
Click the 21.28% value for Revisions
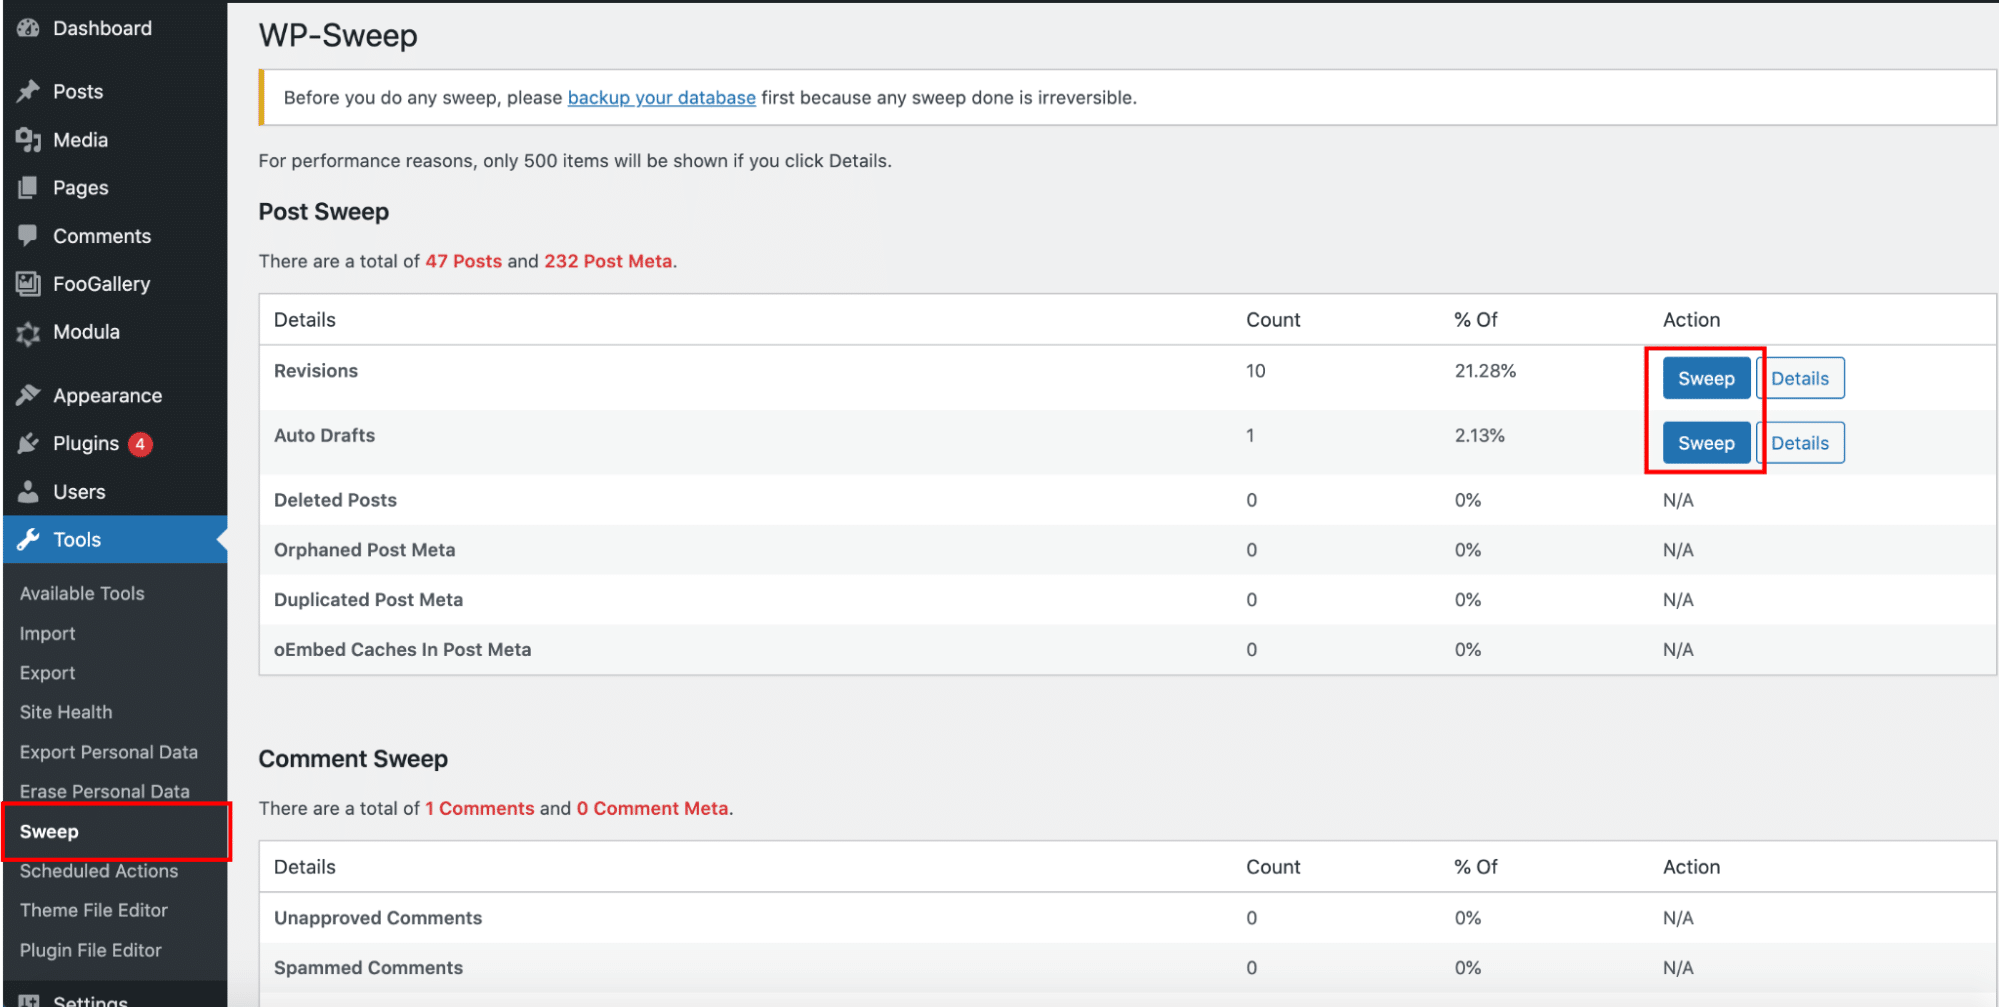click(x=1485, y=371)
